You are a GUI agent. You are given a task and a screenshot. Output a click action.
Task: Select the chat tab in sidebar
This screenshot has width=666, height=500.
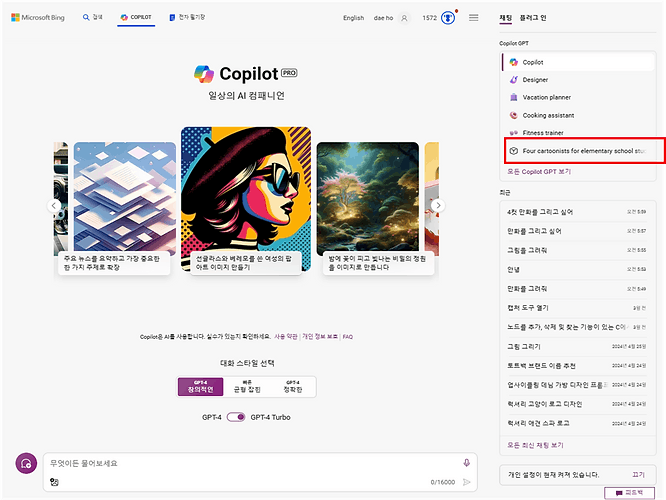[505, 18]
